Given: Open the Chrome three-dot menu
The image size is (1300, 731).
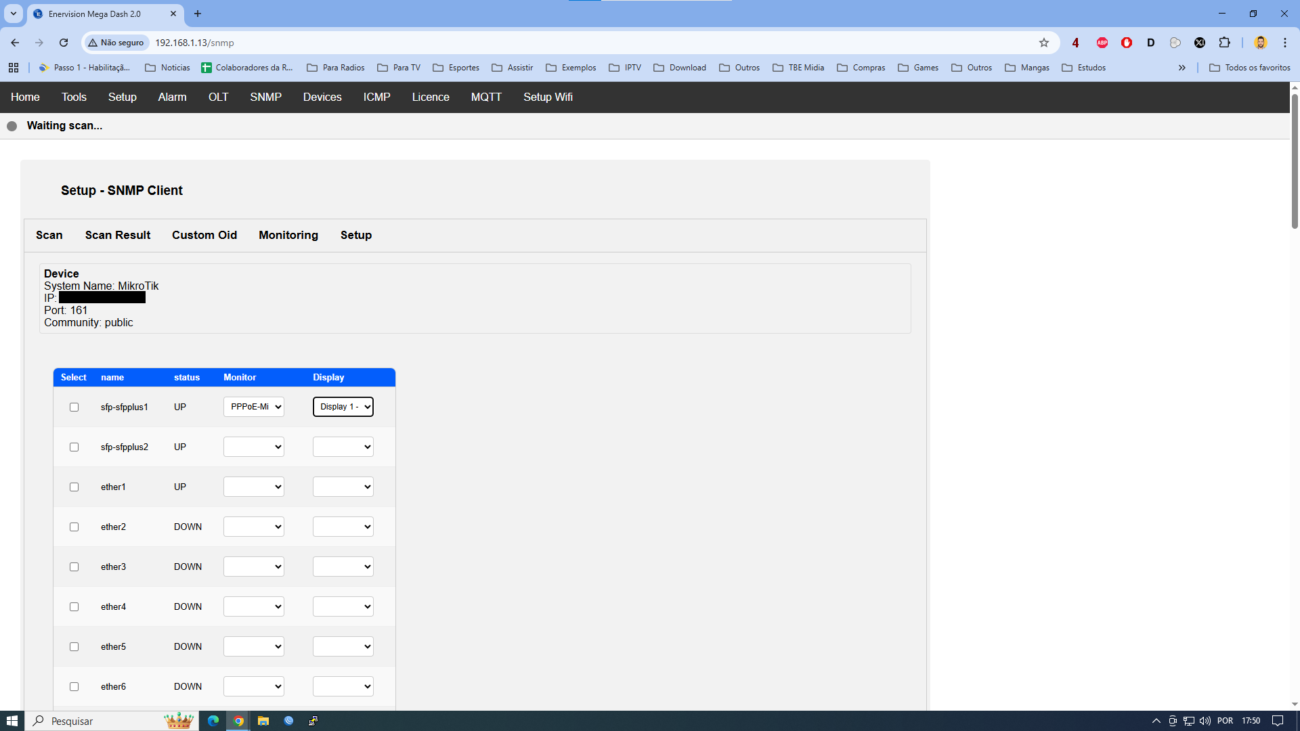Looking at the screenshot, I should [x=1285, y=43].
